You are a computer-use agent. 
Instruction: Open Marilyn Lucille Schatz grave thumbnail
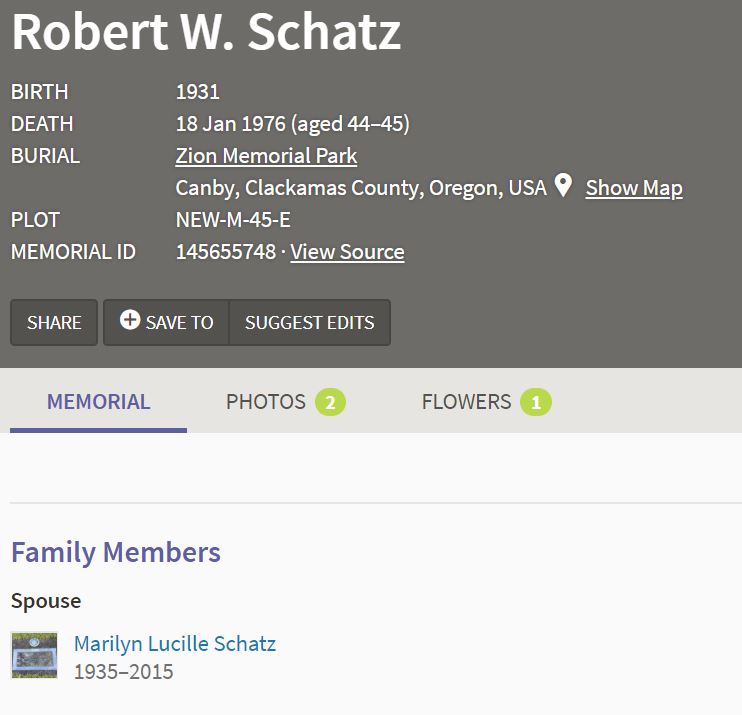(34, 655)
